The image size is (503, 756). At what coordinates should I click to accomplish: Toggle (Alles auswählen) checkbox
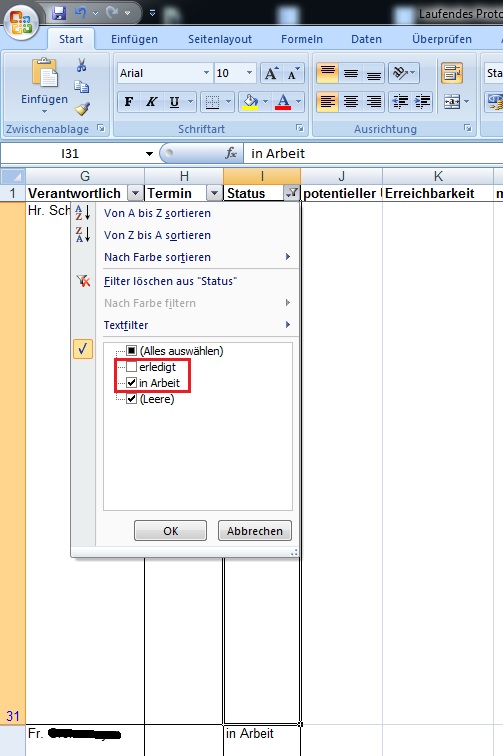point(132,351)
